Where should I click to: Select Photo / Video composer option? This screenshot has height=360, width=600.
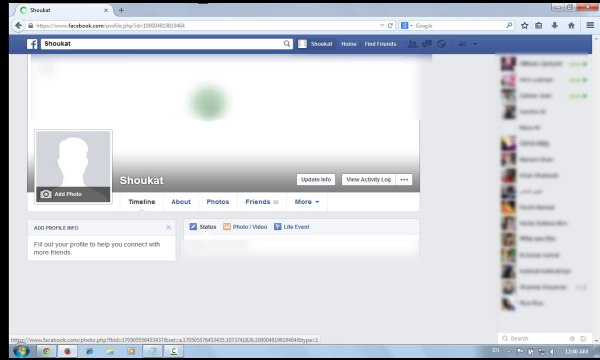(x=245, y=227)
